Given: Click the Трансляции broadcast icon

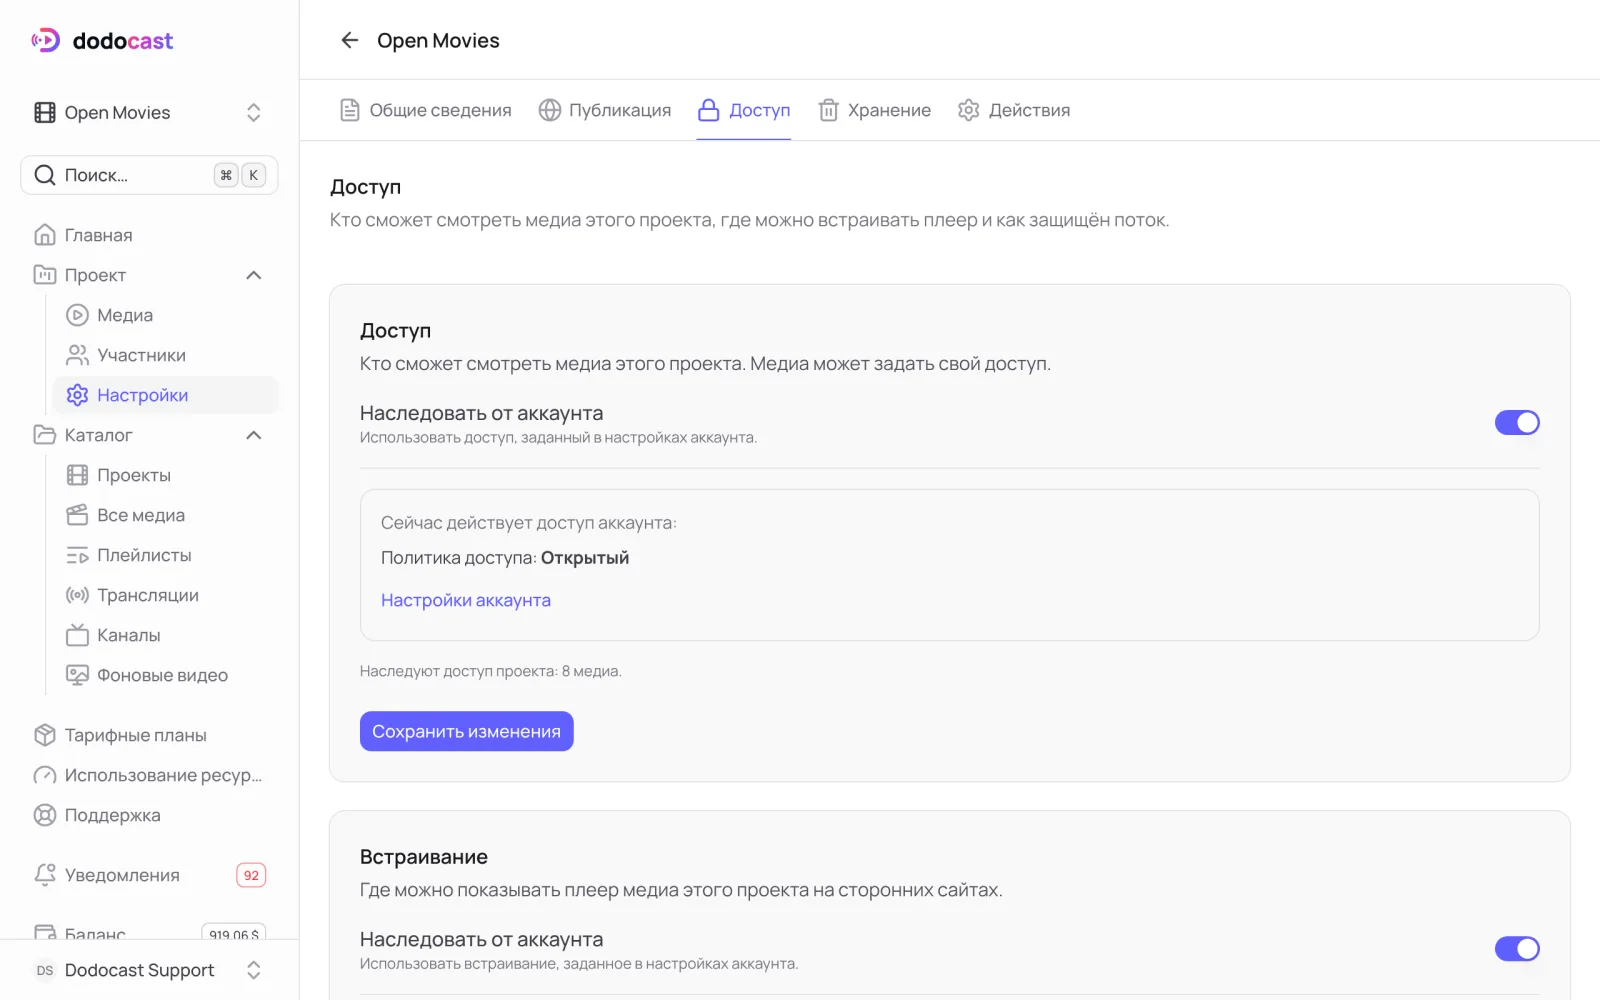Looking at the screenshot, I should 77,595.
